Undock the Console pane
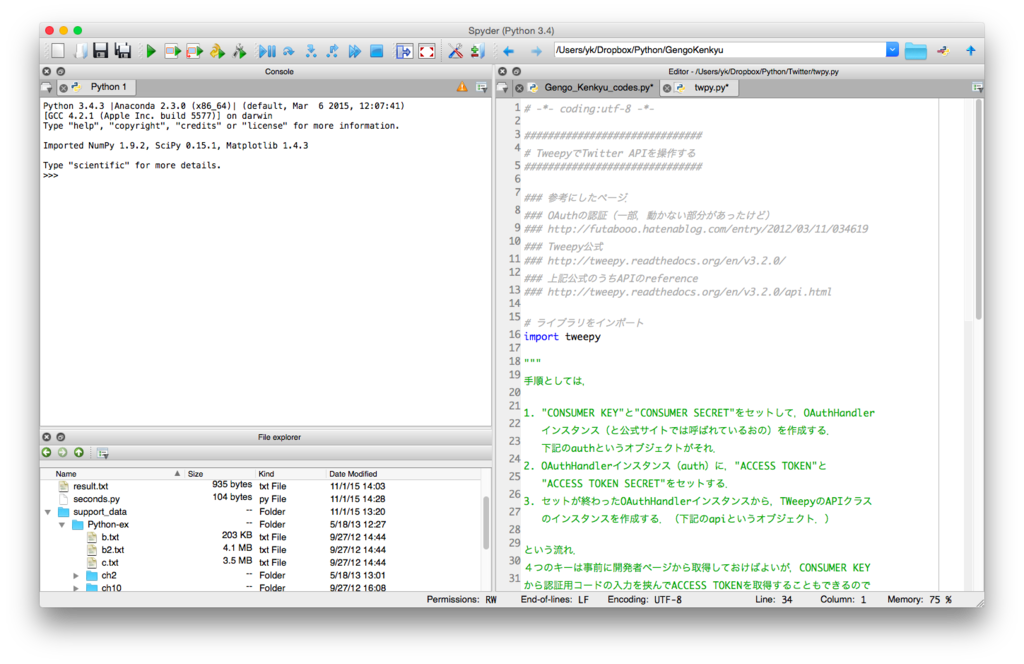This screenshot has width=1024, height=664. point(61,71)
